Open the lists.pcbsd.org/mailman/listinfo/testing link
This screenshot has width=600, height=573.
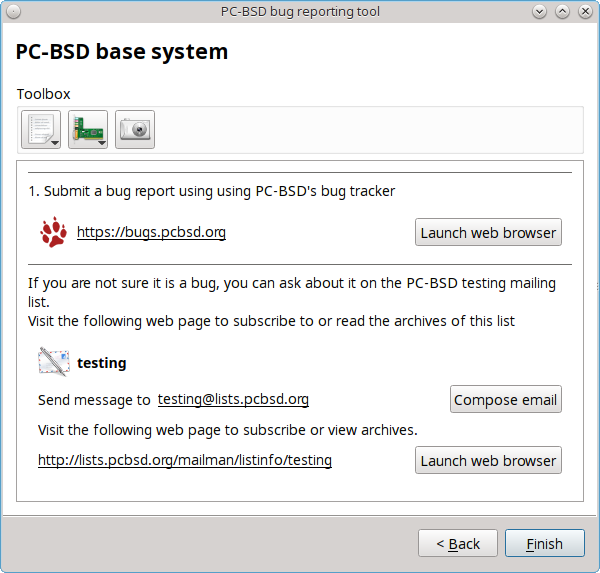click(185, 460)
